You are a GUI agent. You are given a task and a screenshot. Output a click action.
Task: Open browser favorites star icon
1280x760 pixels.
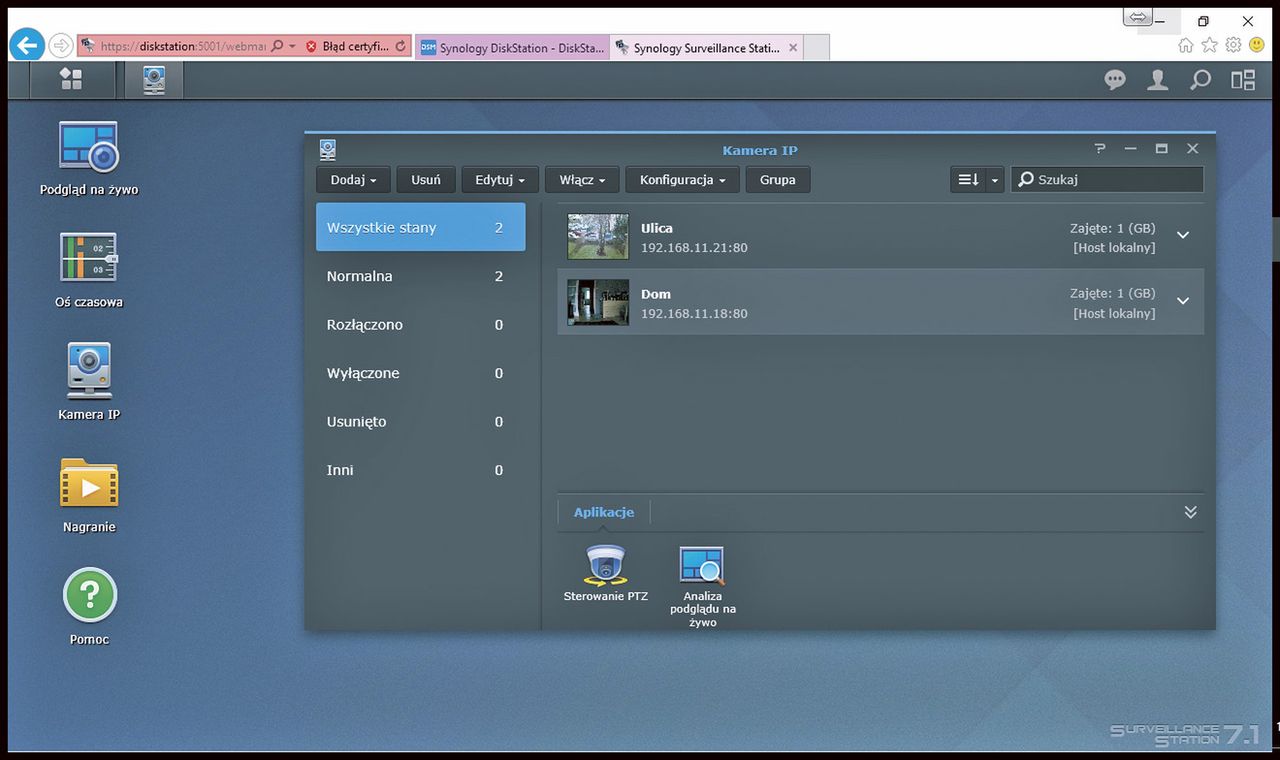tap(1209, 45)
